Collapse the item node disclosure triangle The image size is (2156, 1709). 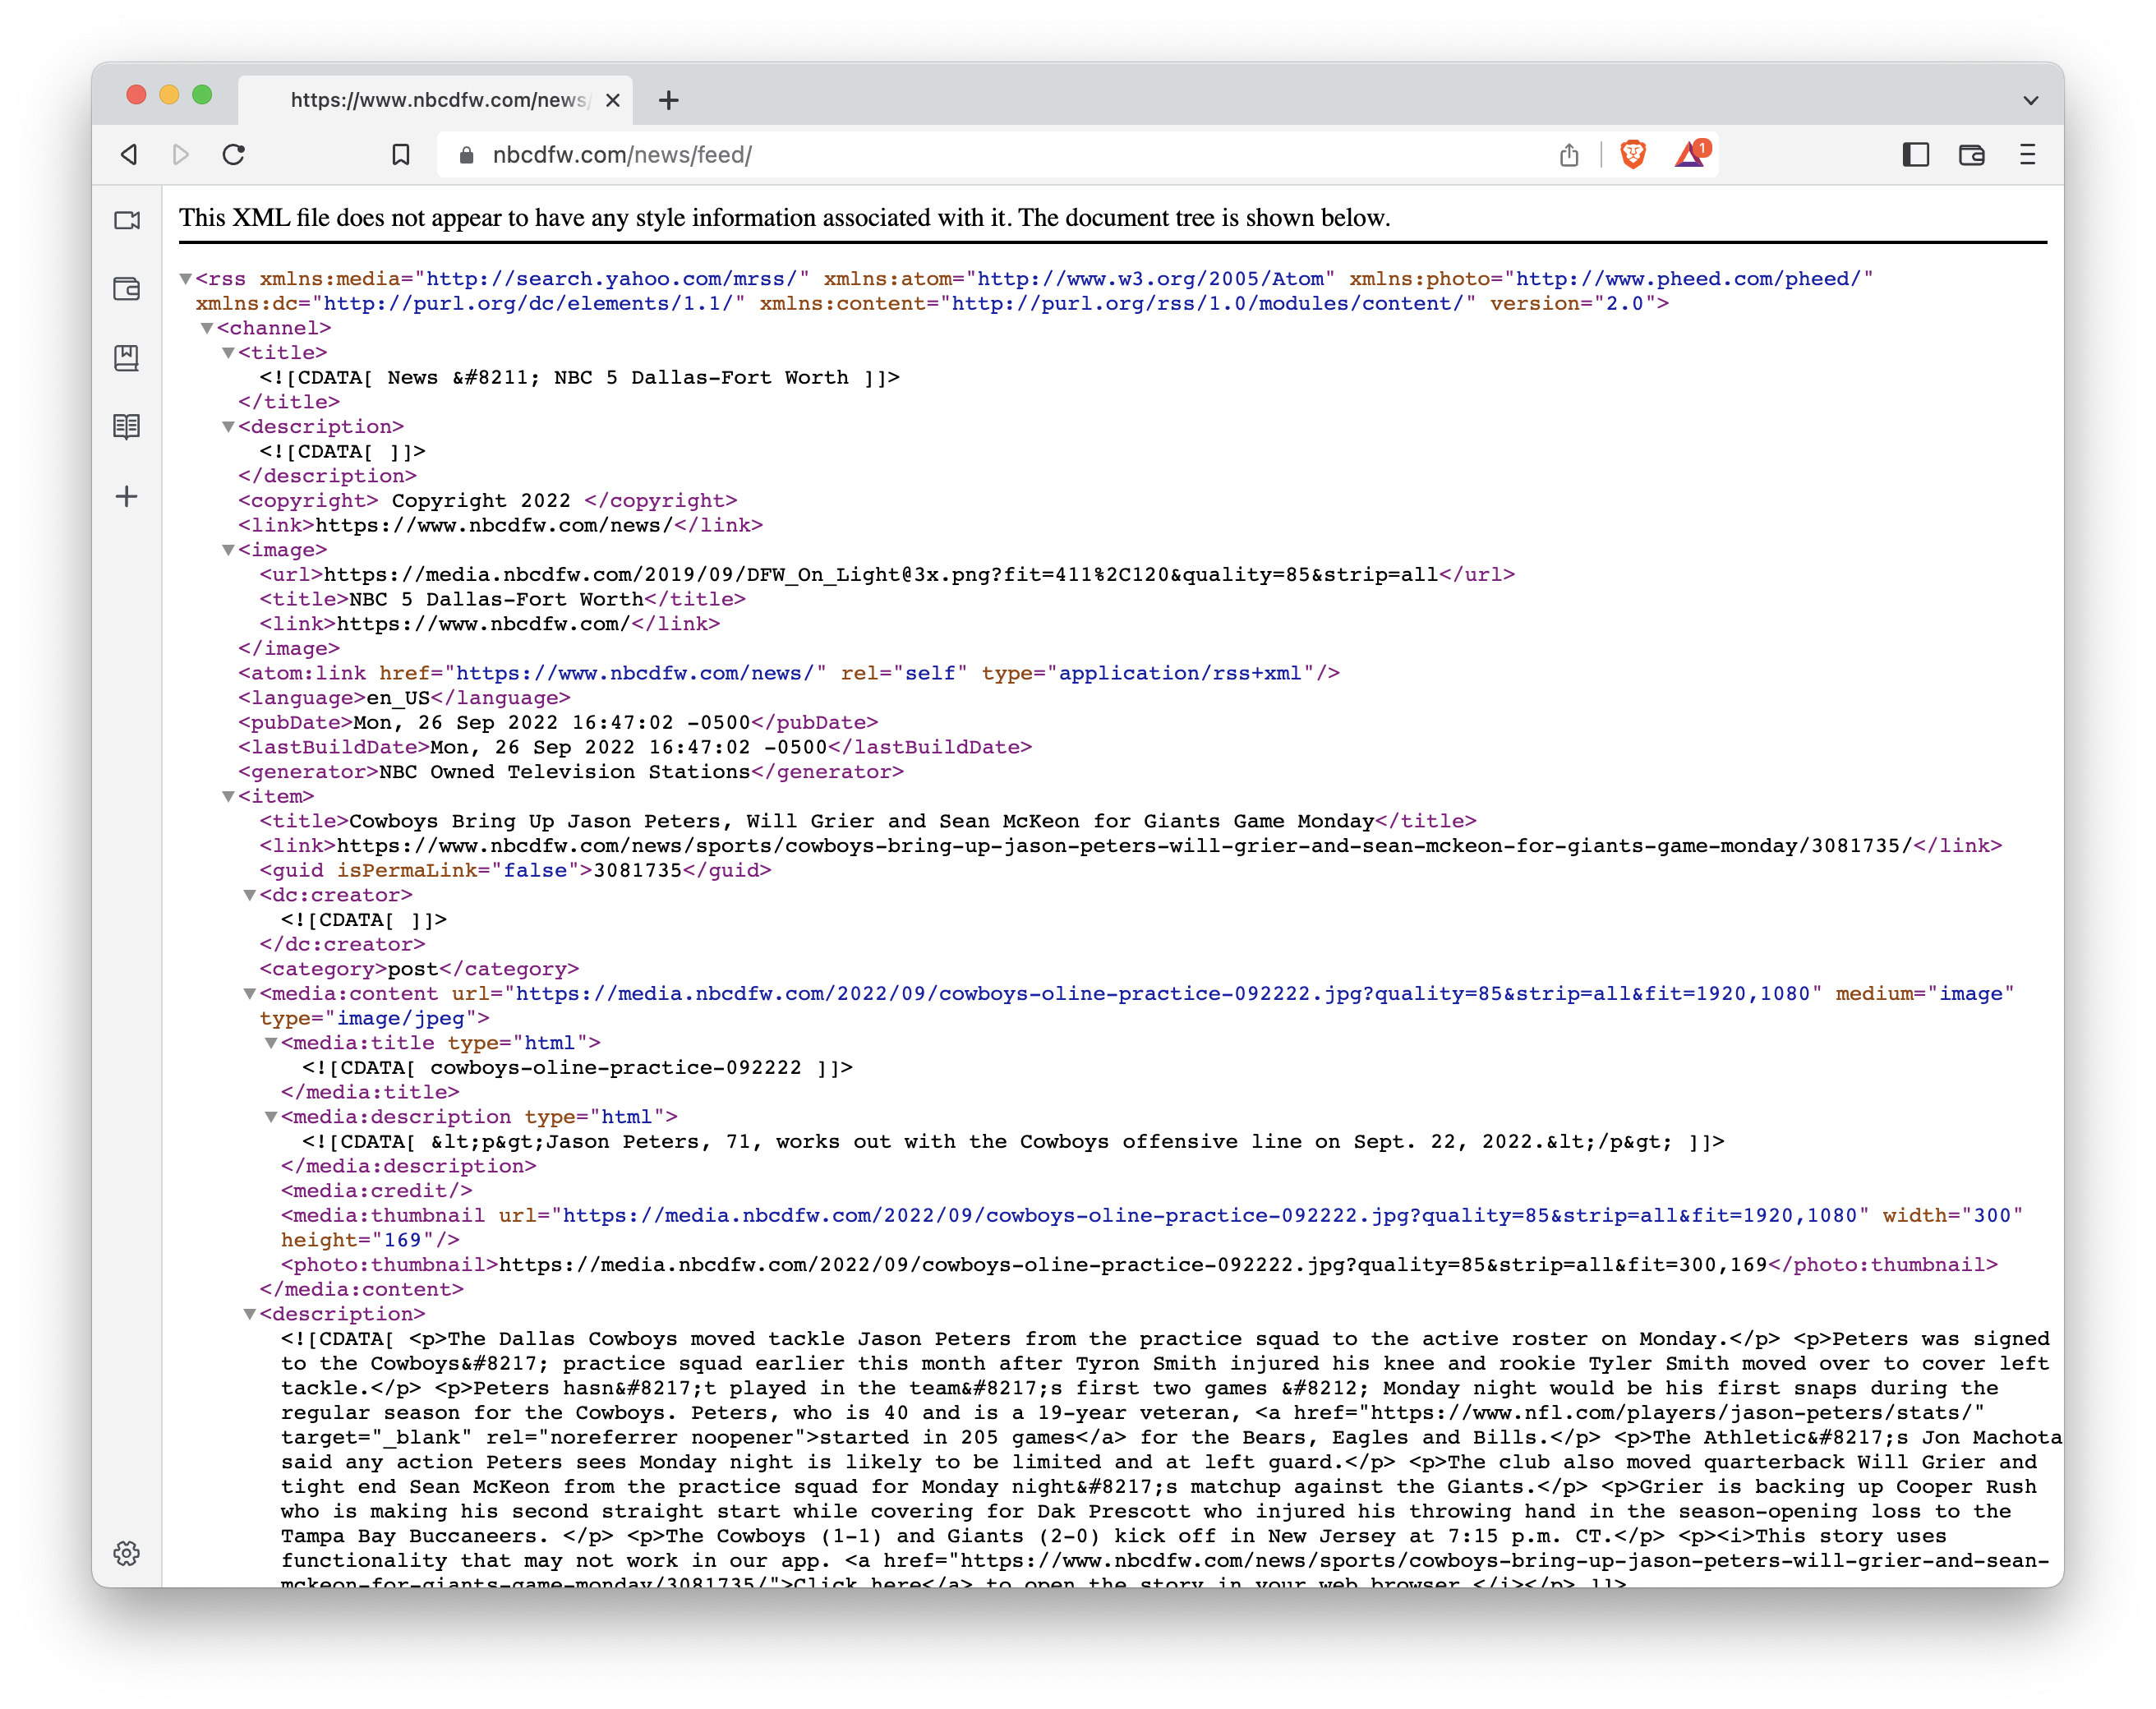pyautogui.click(x=229, y=796)
